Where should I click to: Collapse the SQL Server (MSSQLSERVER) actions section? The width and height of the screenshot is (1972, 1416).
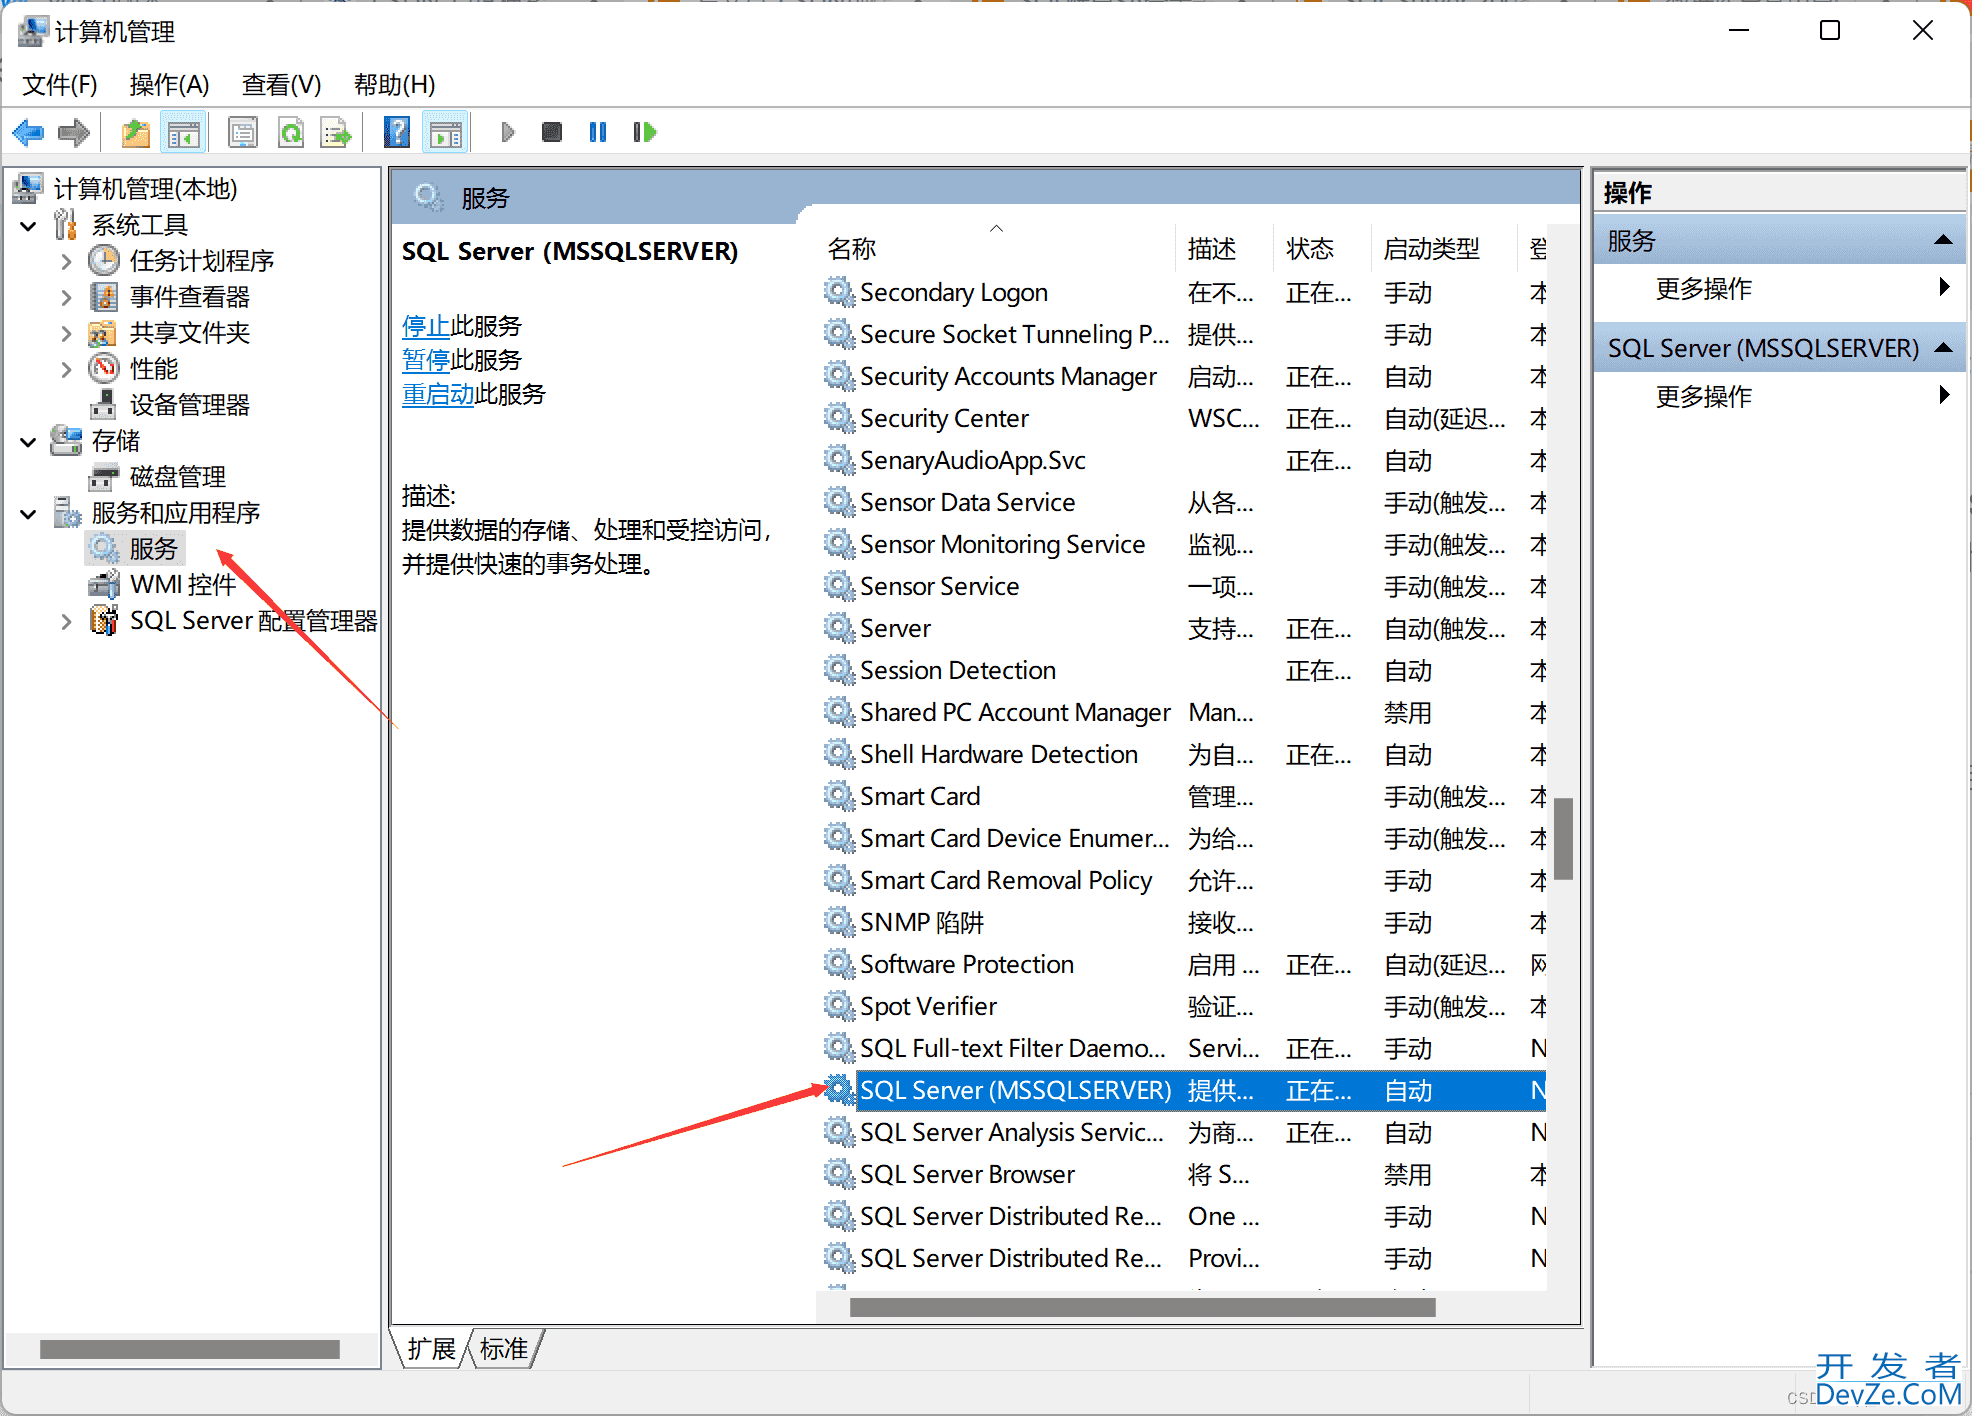[x=1943, y=348]
